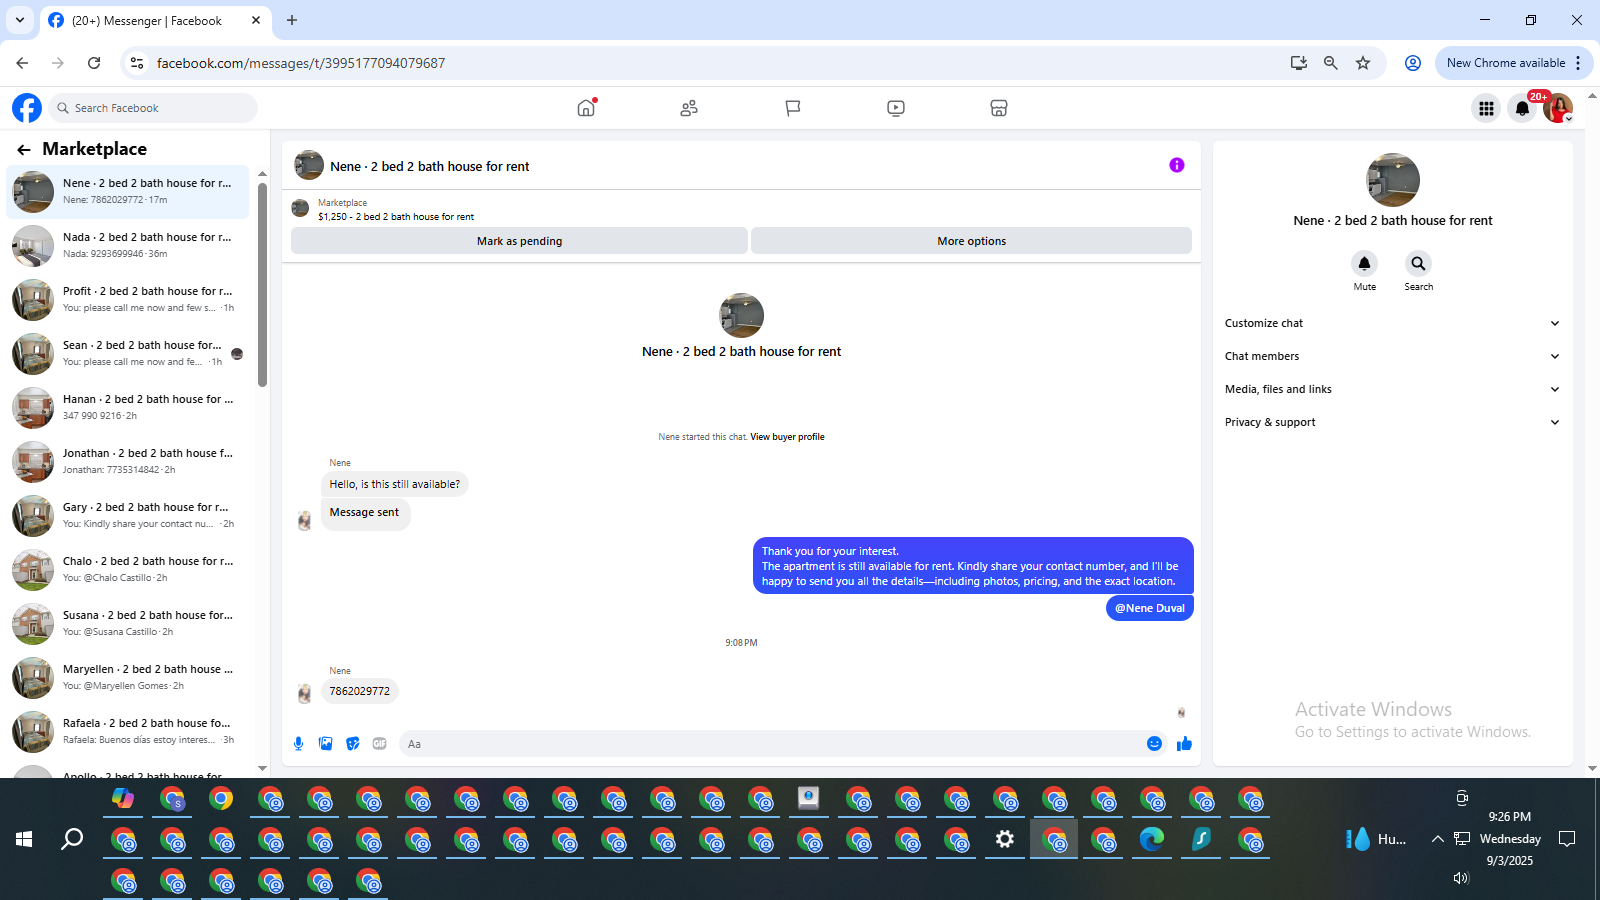This screenshot has height=900, width=1600.
Task: Reload the page in Chrome
Action: 94,63
